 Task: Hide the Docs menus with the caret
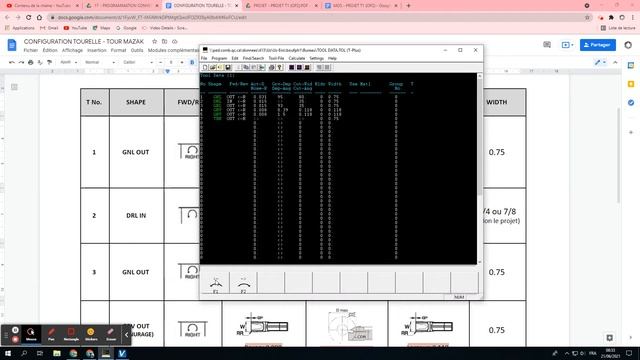tap(615, 62)
